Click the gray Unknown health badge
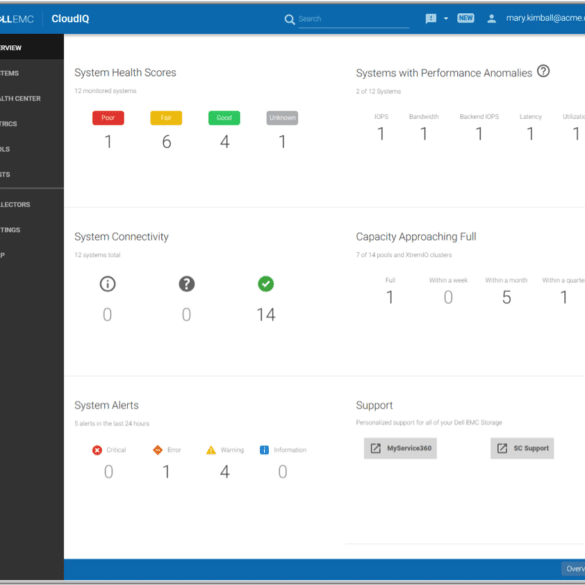The height and width of the screenshot is (585, 585). tap(282, 118)
